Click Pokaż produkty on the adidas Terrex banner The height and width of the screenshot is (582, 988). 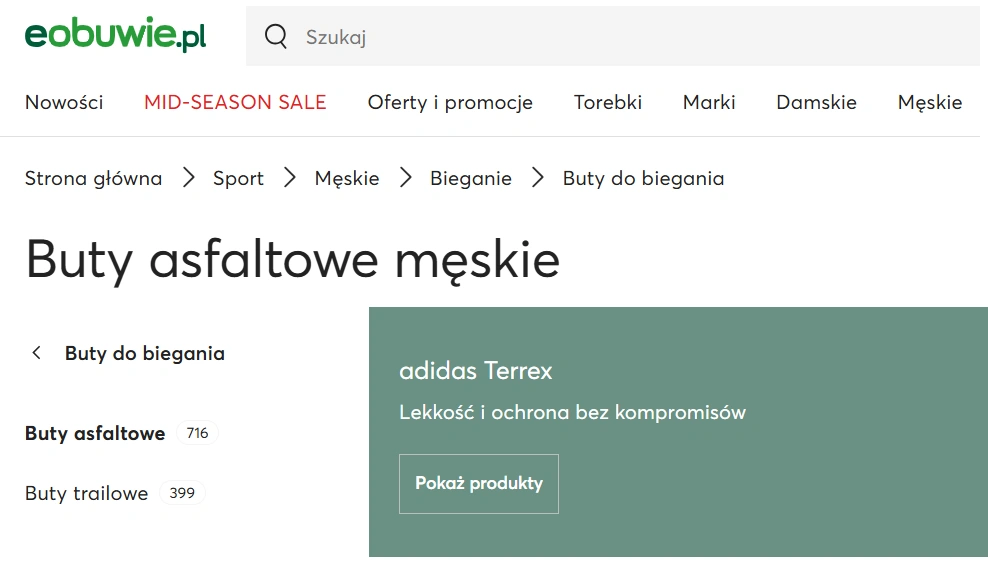(x=478, y=483)
